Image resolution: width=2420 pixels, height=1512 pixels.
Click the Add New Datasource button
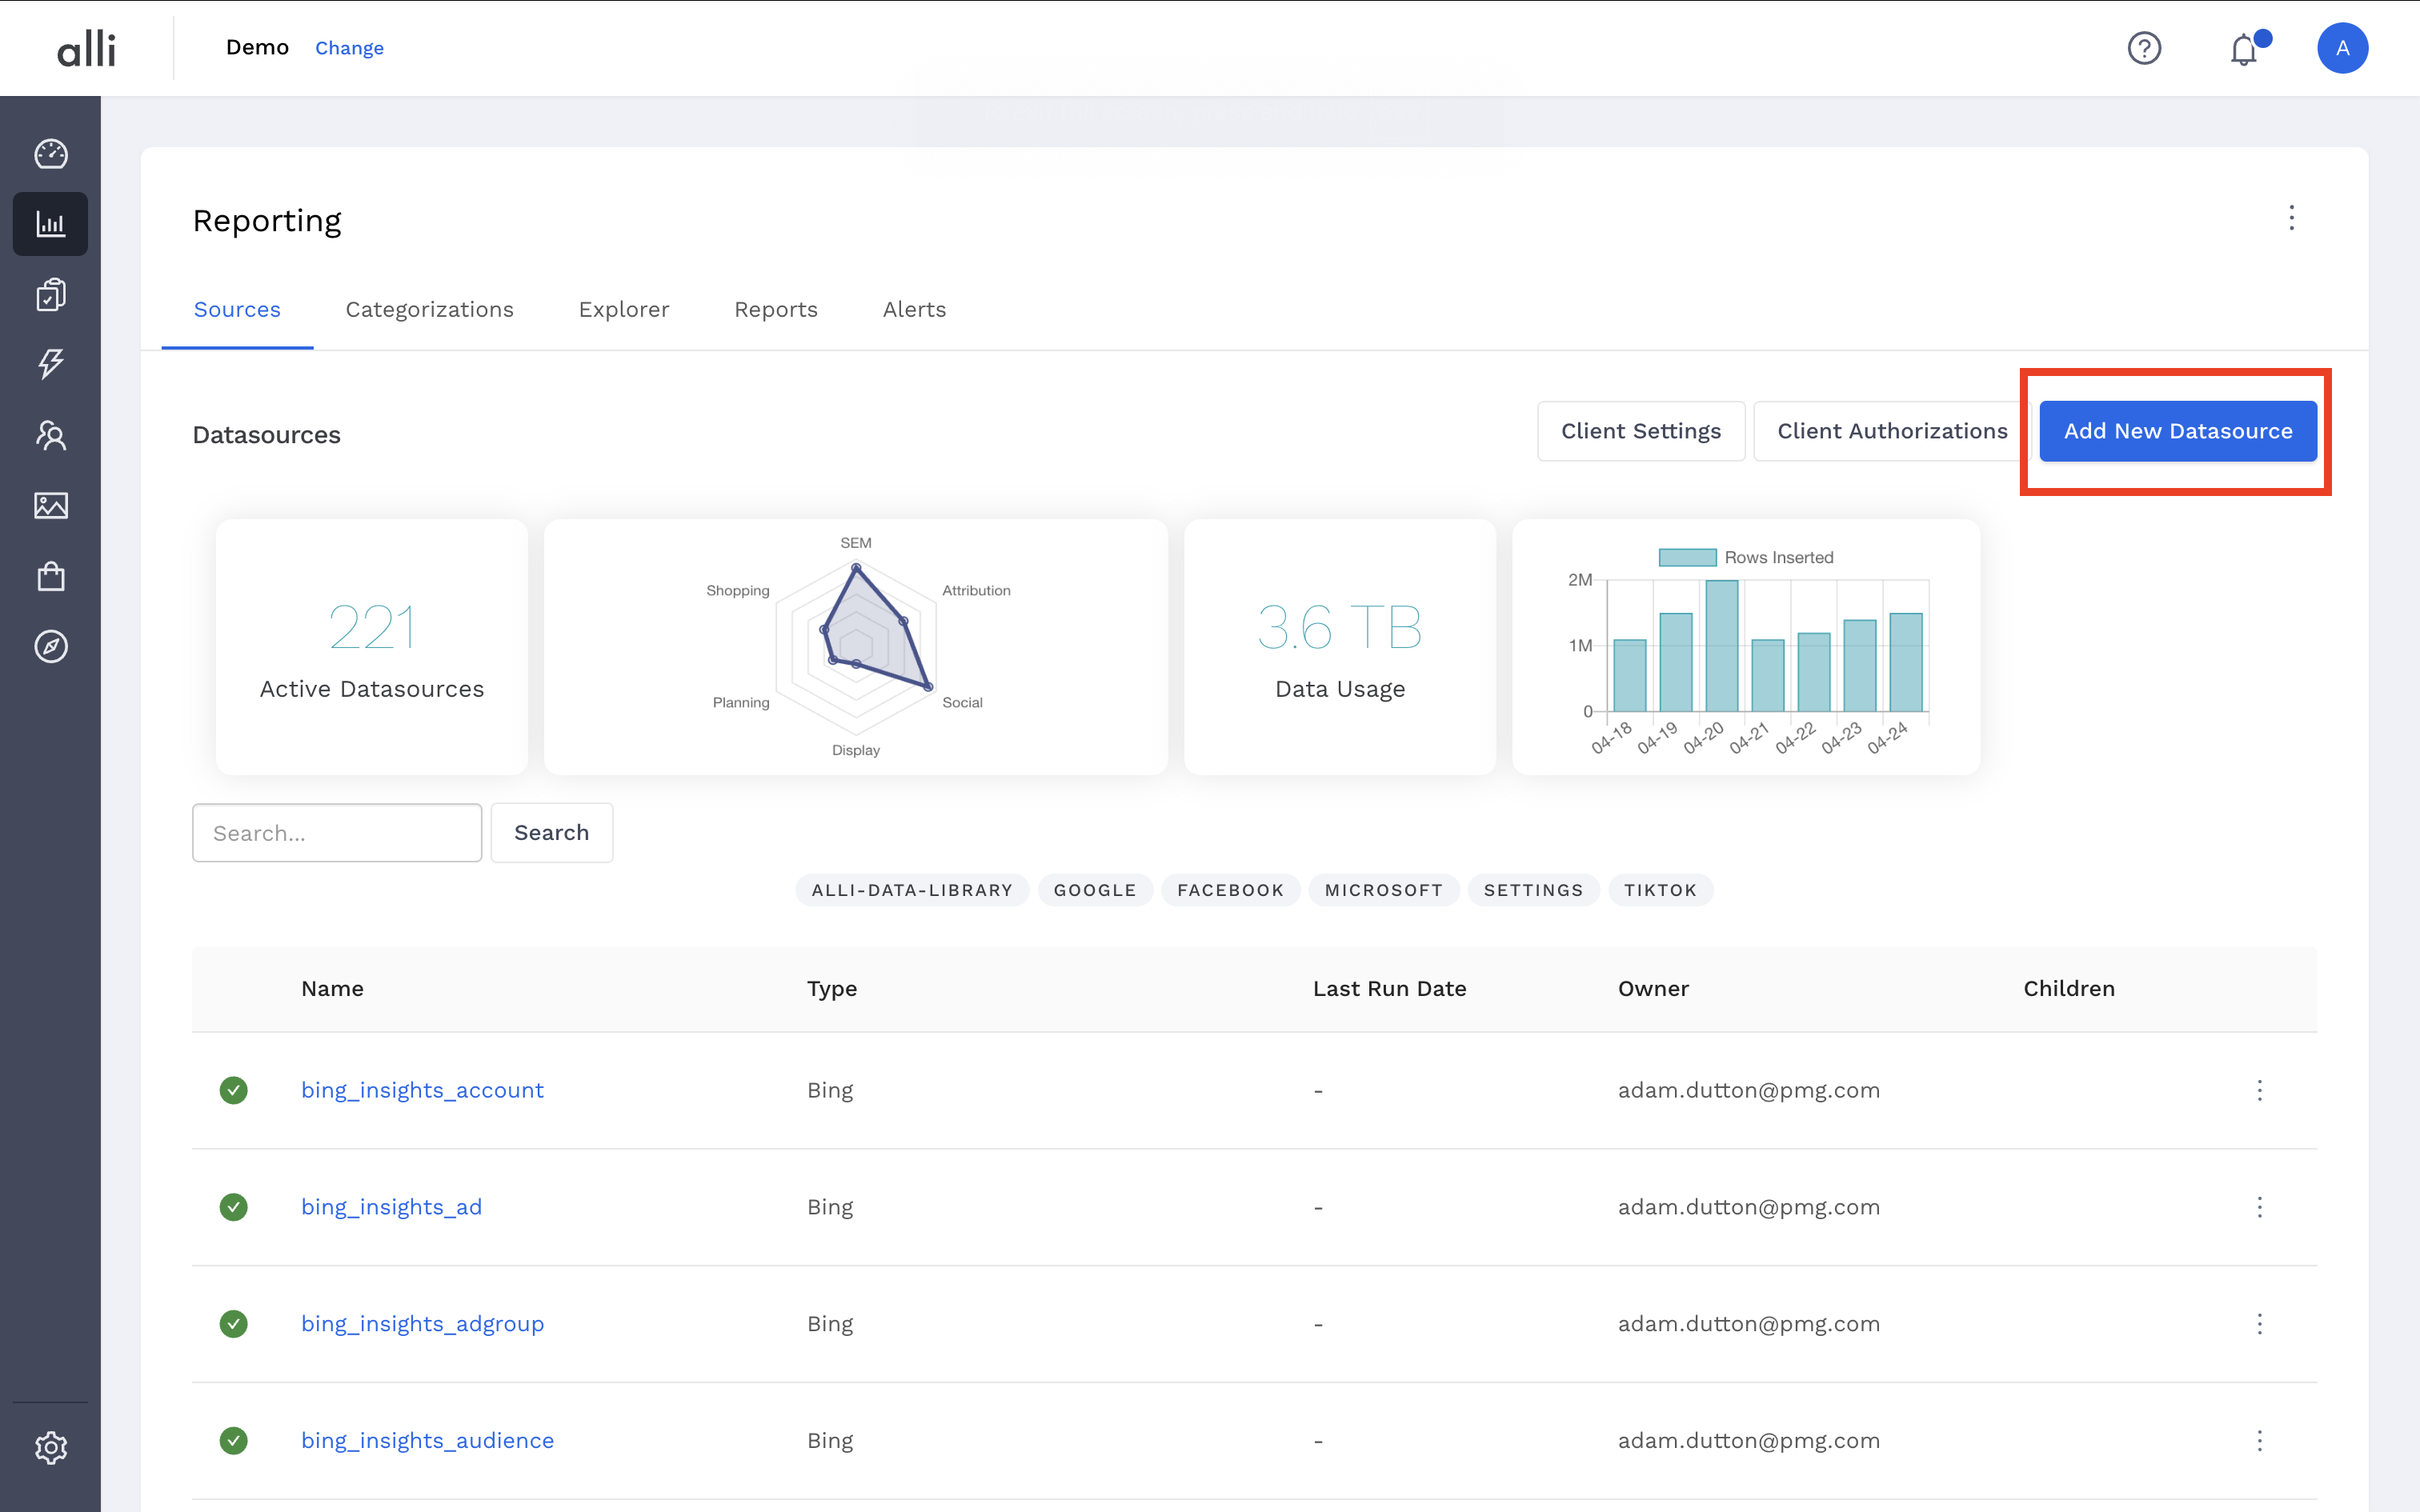2177,431
